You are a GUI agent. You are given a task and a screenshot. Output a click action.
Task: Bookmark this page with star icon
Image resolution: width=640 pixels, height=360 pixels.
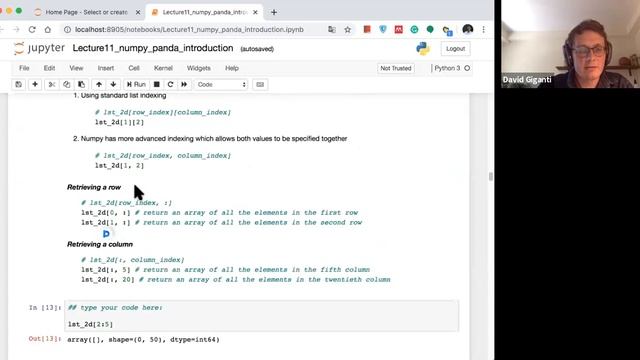[348, 29]
